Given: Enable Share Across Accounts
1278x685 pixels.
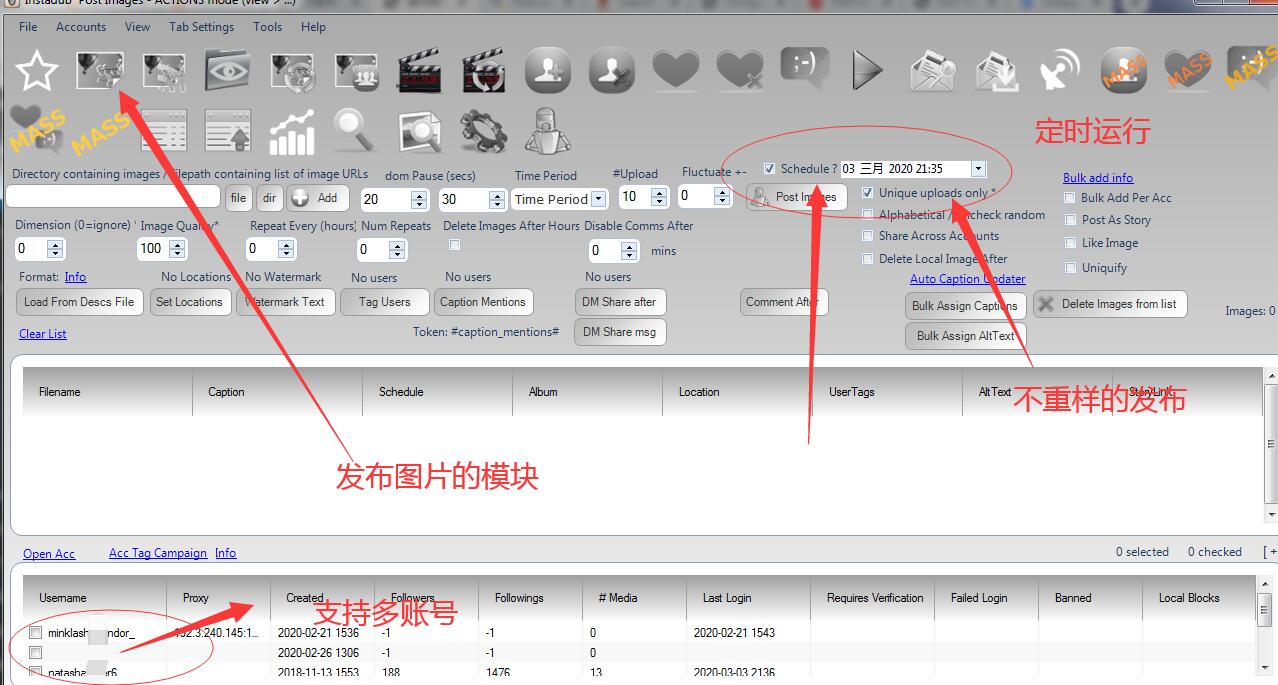Looking at the screenshot, I should [866, 236].
